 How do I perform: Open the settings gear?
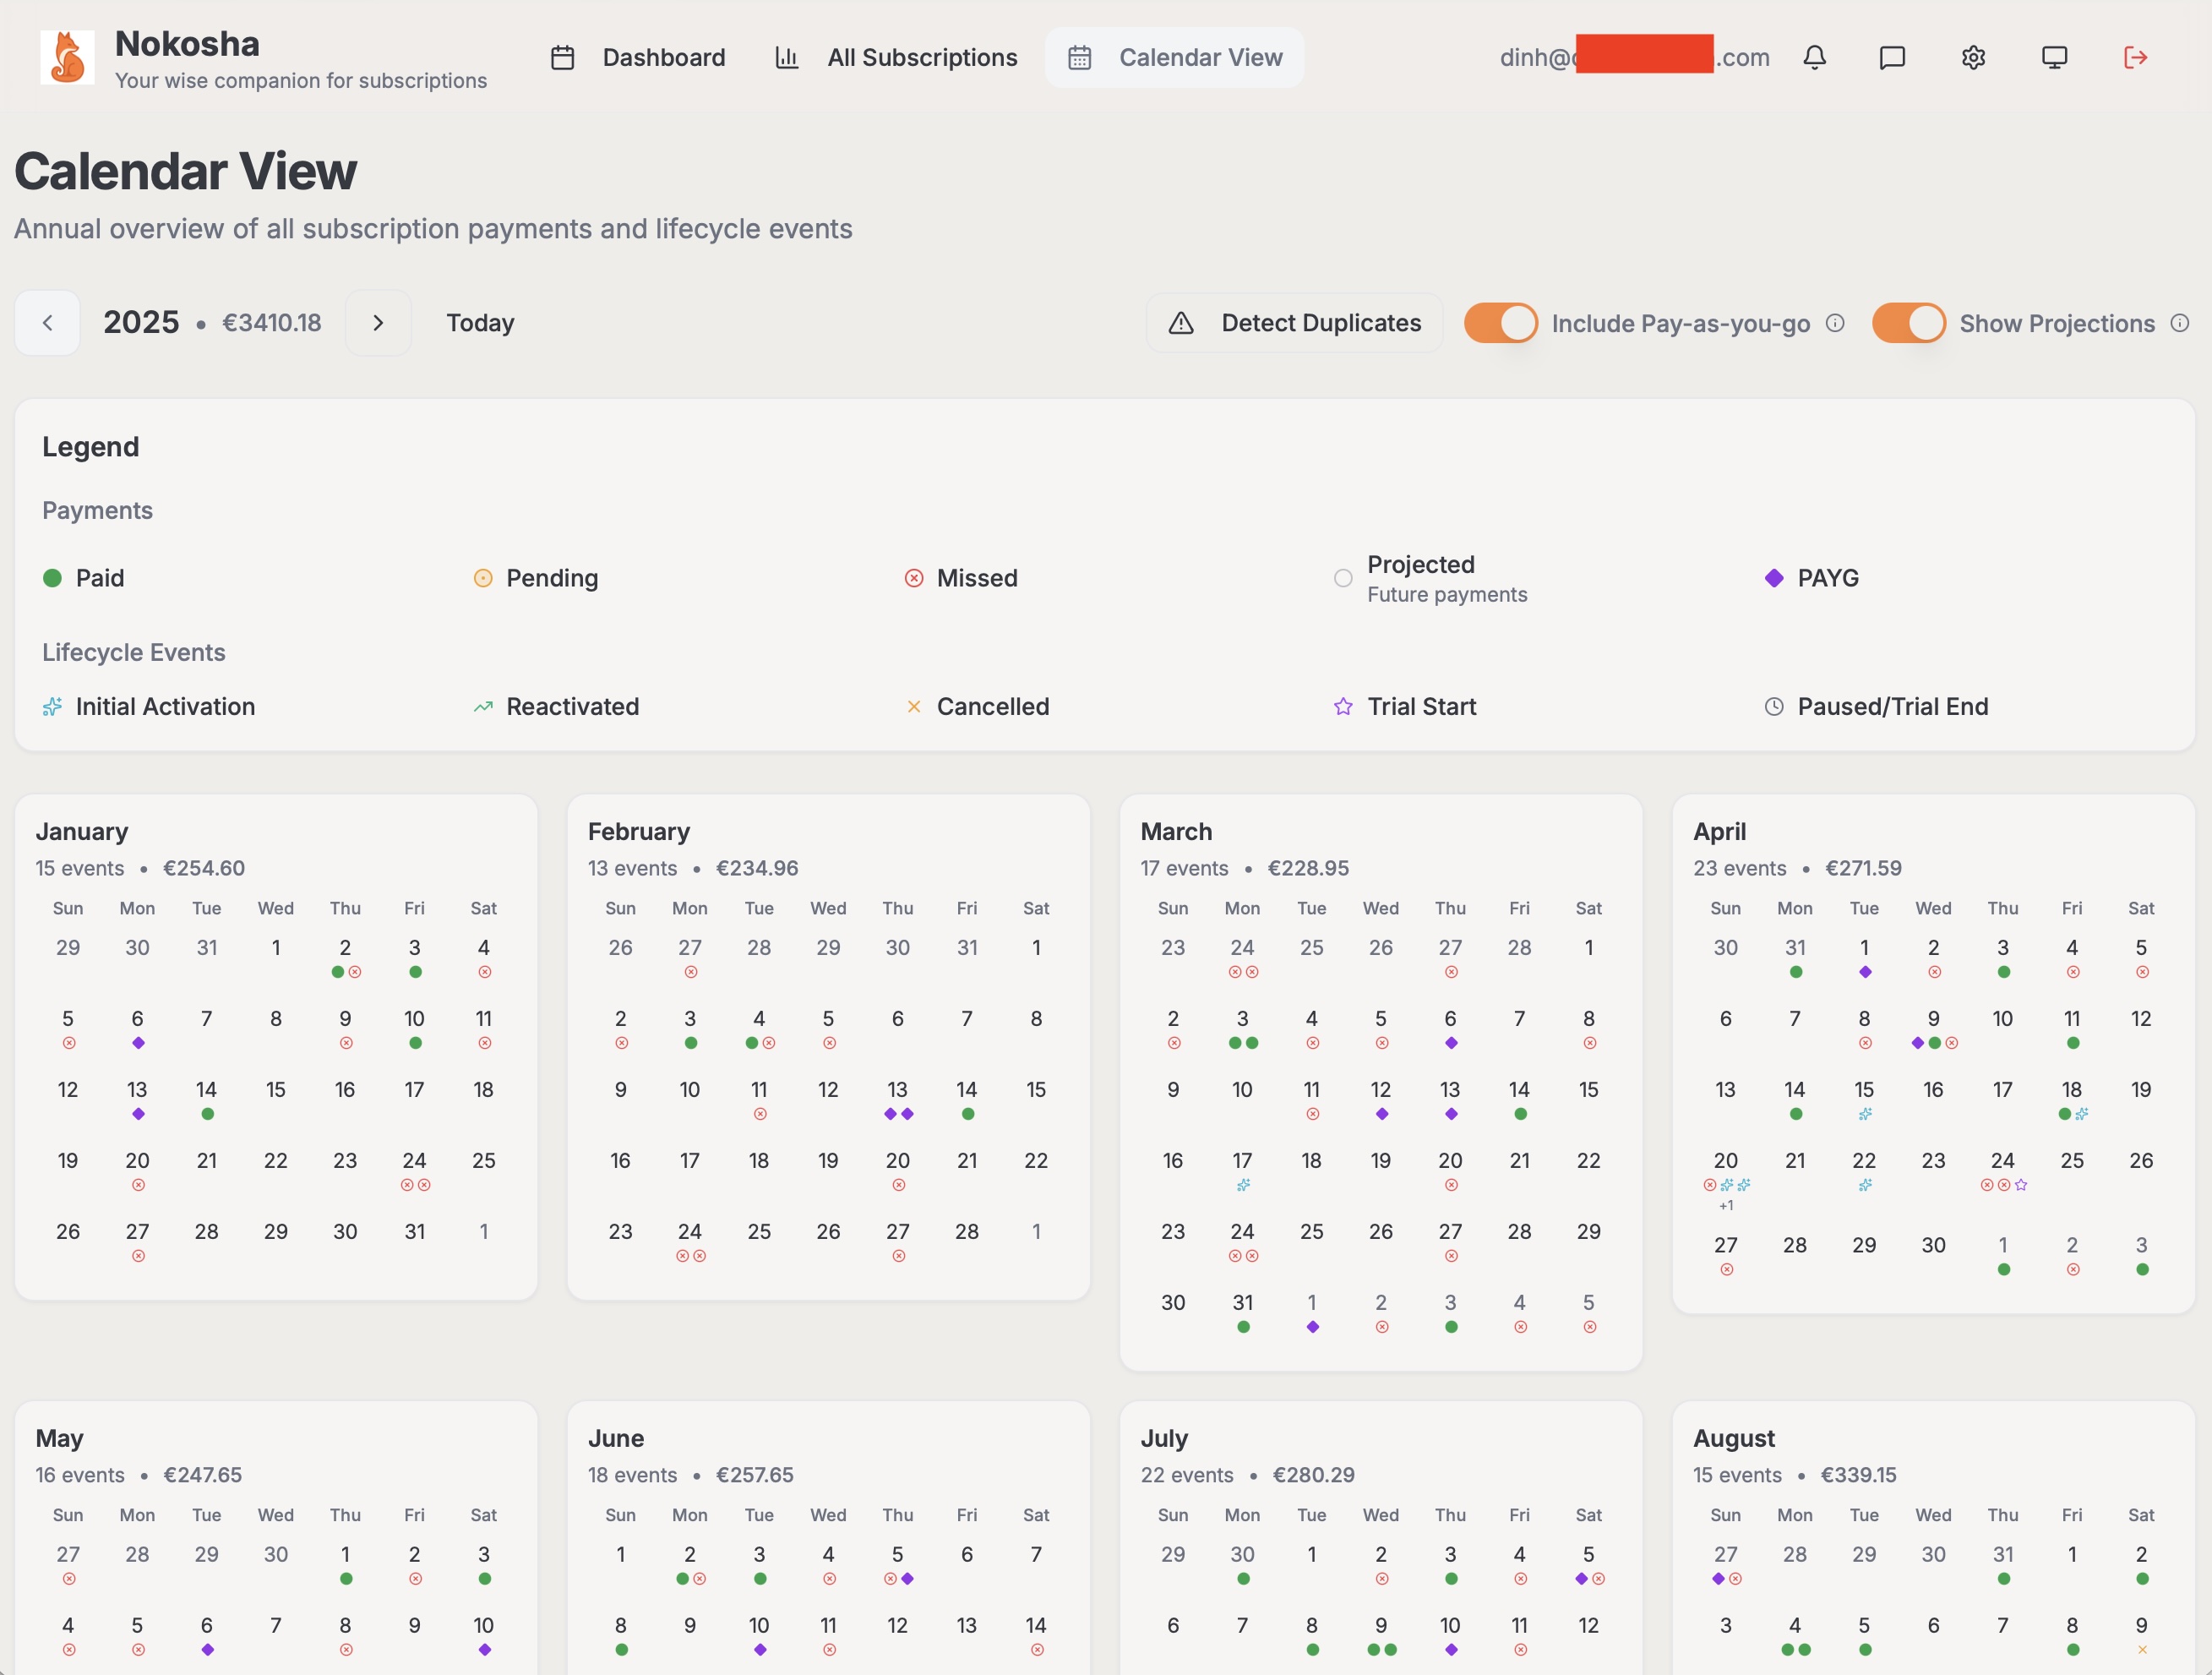(1972, 57)
